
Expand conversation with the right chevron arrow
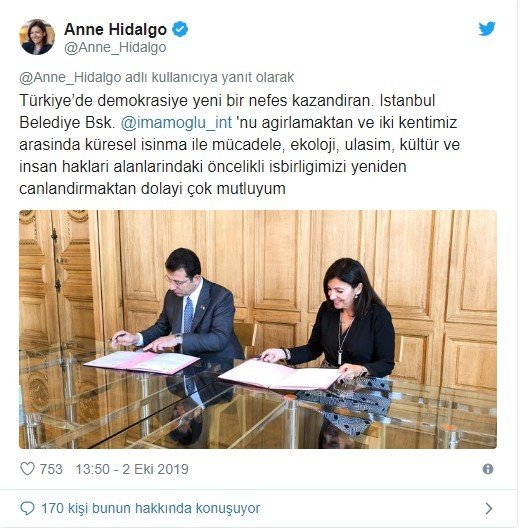pos(489,508)
